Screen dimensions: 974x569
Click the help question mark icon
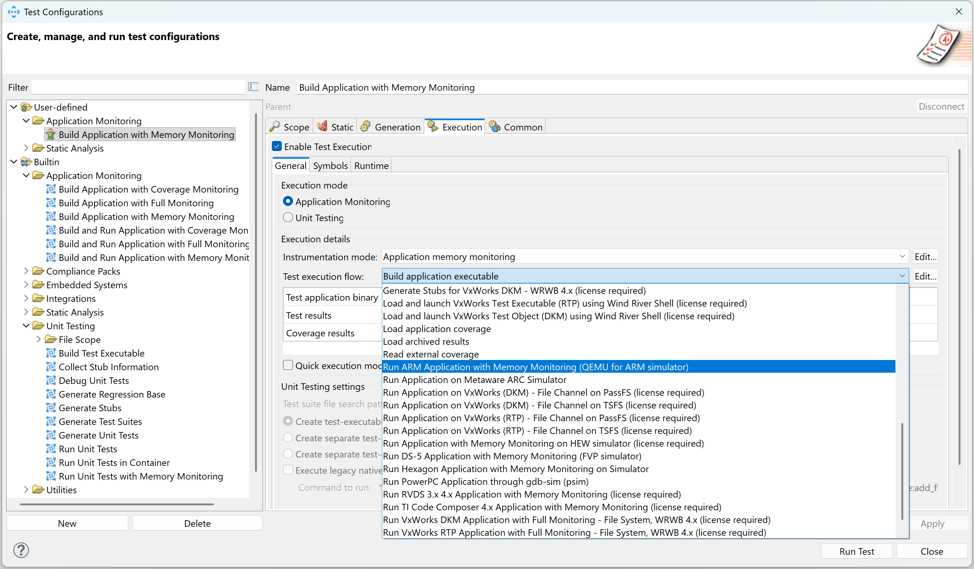(x=21, y=550)
